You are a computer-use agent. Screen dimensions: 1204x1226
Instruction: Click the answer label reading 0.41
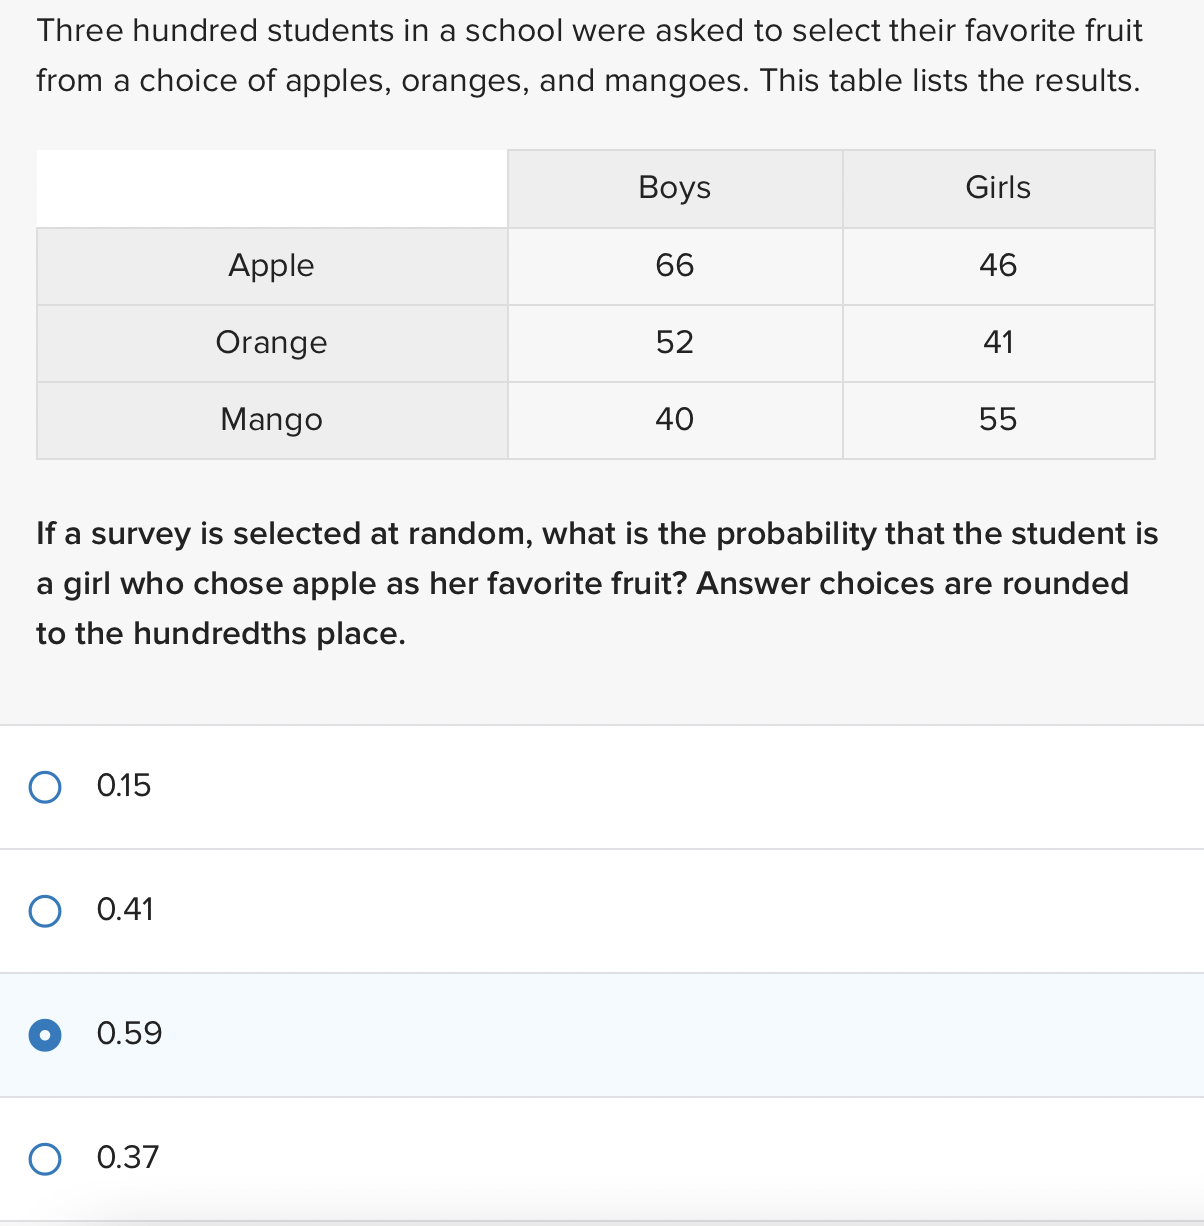[126, 911]
